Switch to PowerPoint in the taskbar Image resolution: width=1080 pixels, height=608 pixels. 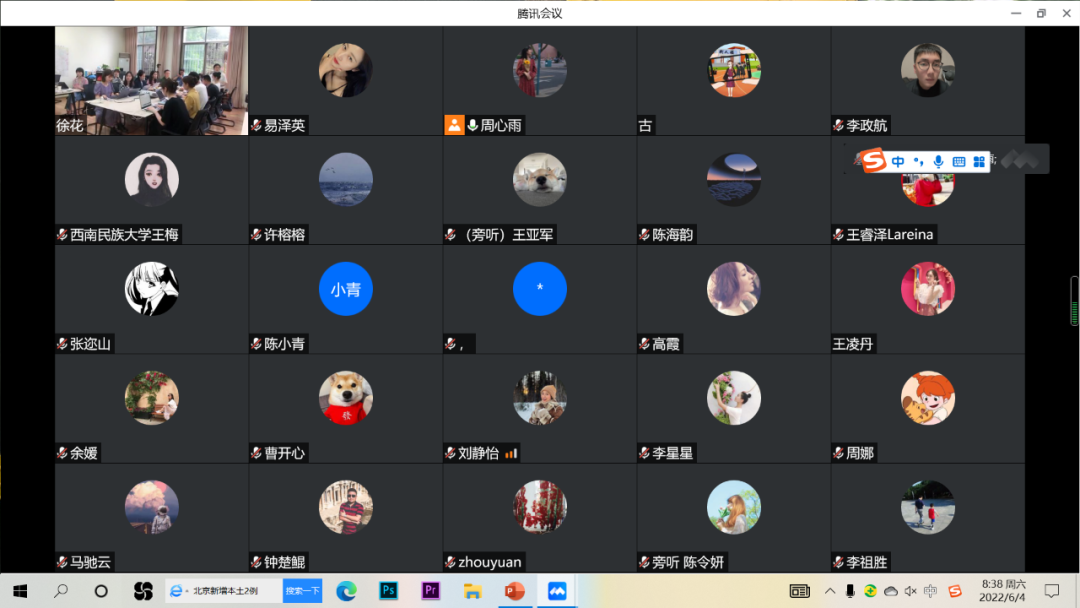515,591
